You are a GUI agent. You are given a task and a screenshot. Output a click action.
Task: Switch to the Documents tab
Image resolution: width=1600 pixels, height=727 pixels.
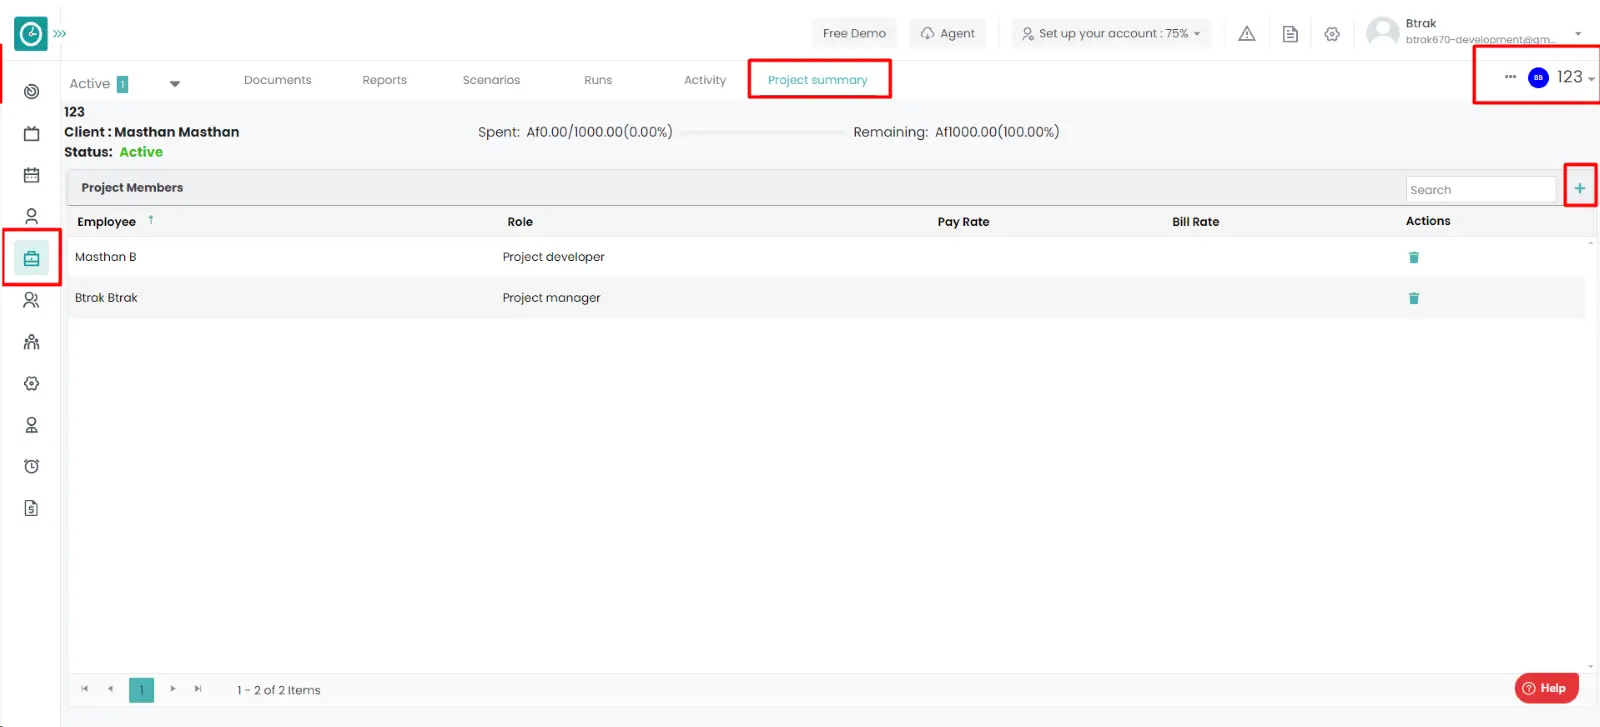pyautogui.click(x=277, y=80)
